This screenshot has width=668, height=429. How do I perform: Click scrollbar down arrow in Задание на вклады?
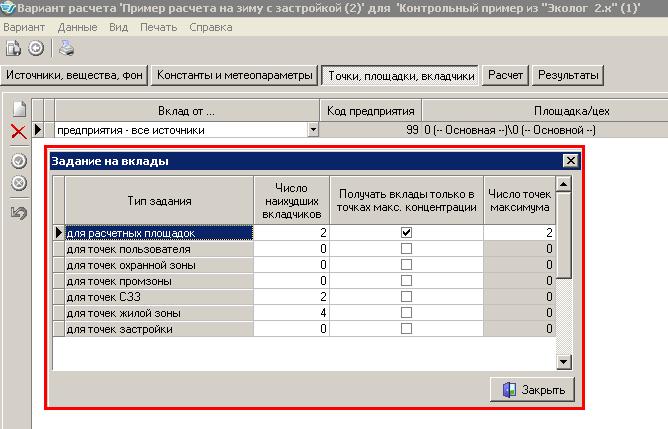click(563, 362)
